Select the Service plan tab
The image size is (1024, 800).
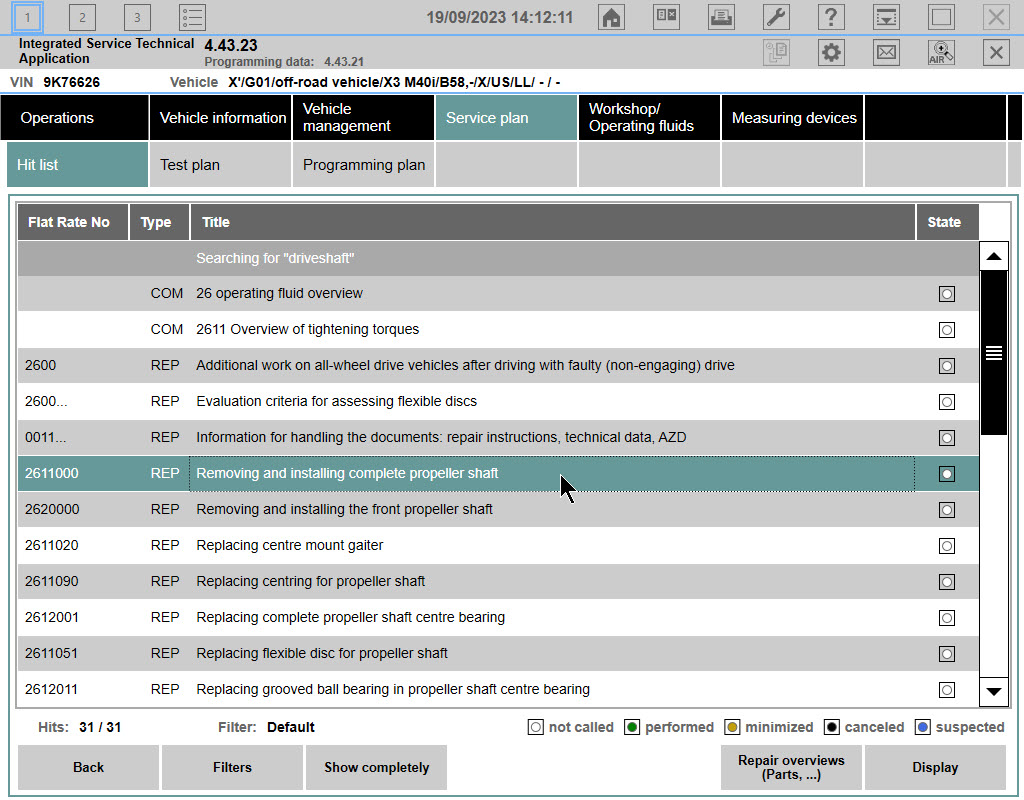[x=506, y=118]
